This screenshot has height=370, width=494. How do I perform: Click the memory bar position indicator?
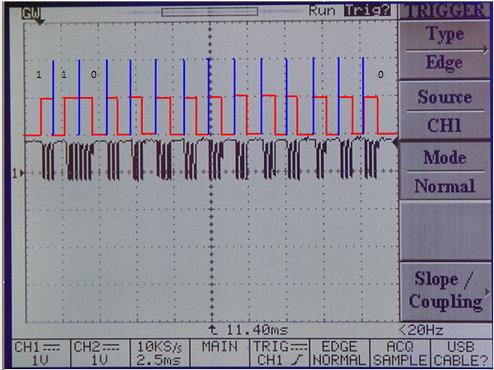click(210, 12)
